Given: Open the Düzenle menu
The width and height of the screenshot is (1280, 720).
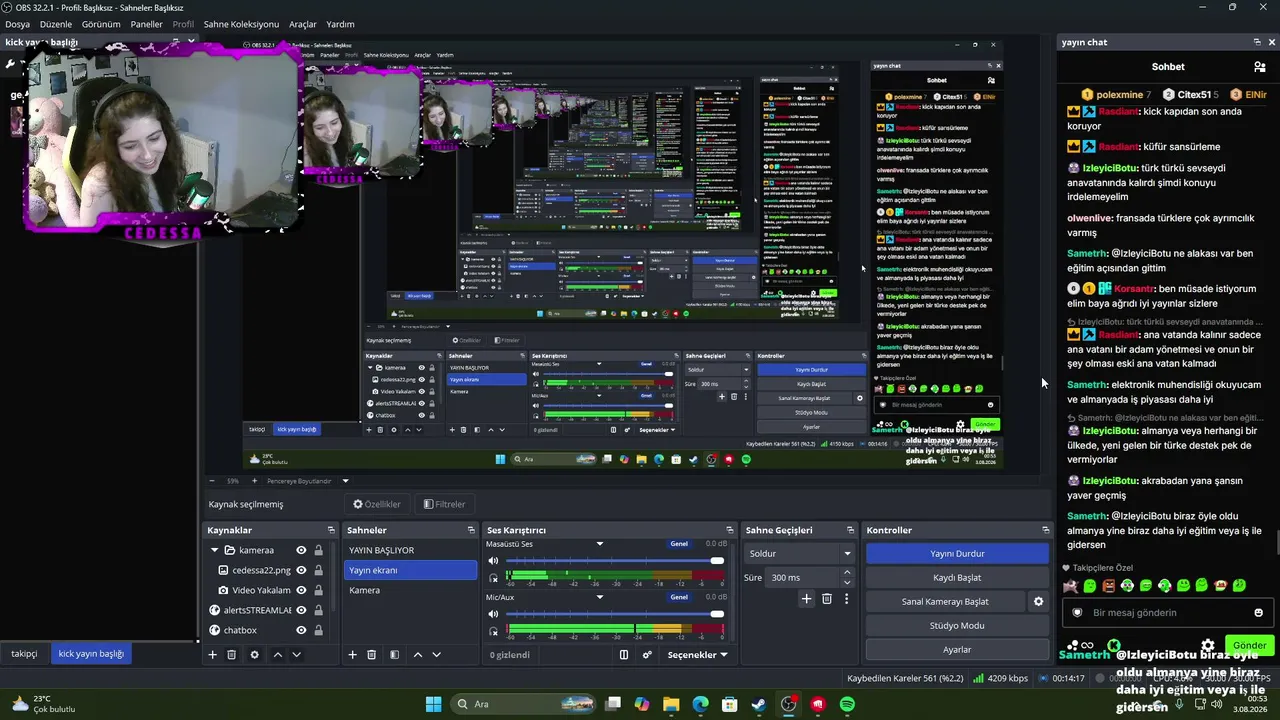Looking at the screenshot, I should pos(55,24).
